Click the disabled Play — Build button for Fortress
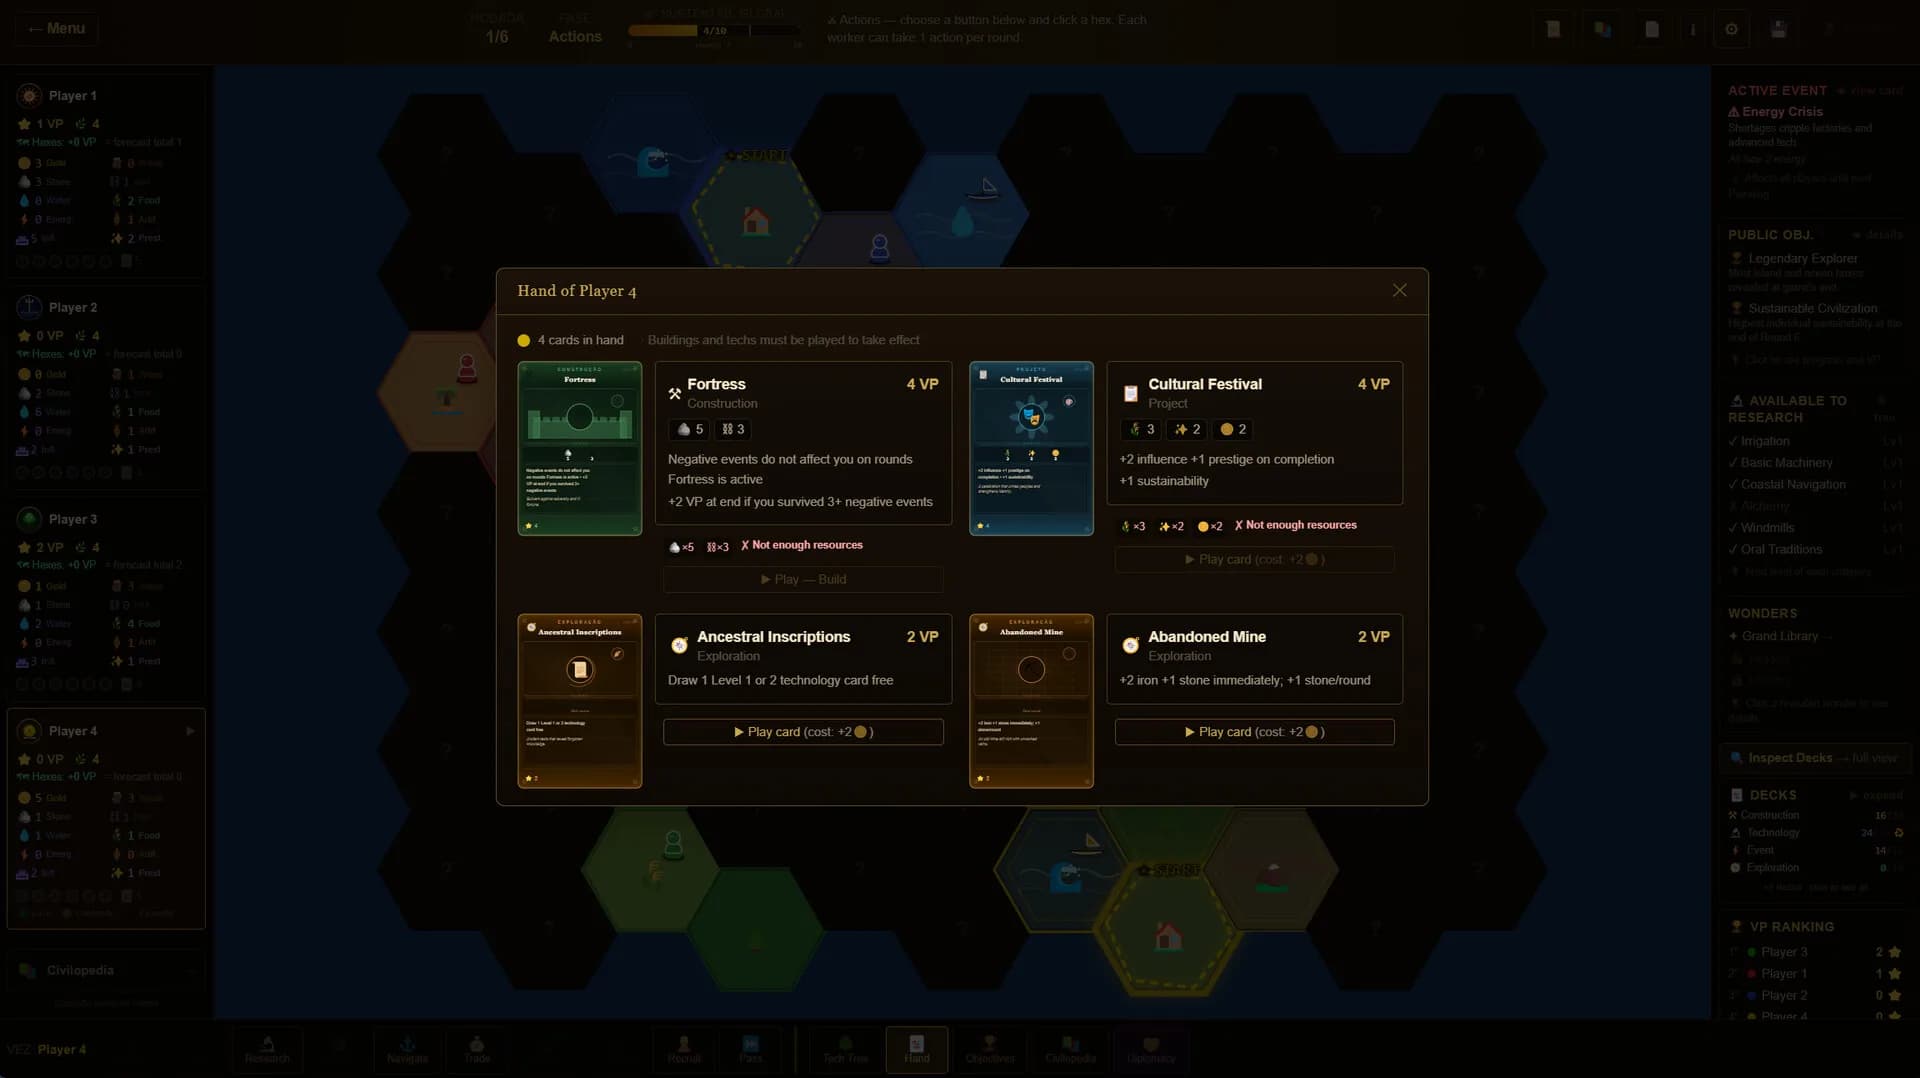 click(803, 579)
